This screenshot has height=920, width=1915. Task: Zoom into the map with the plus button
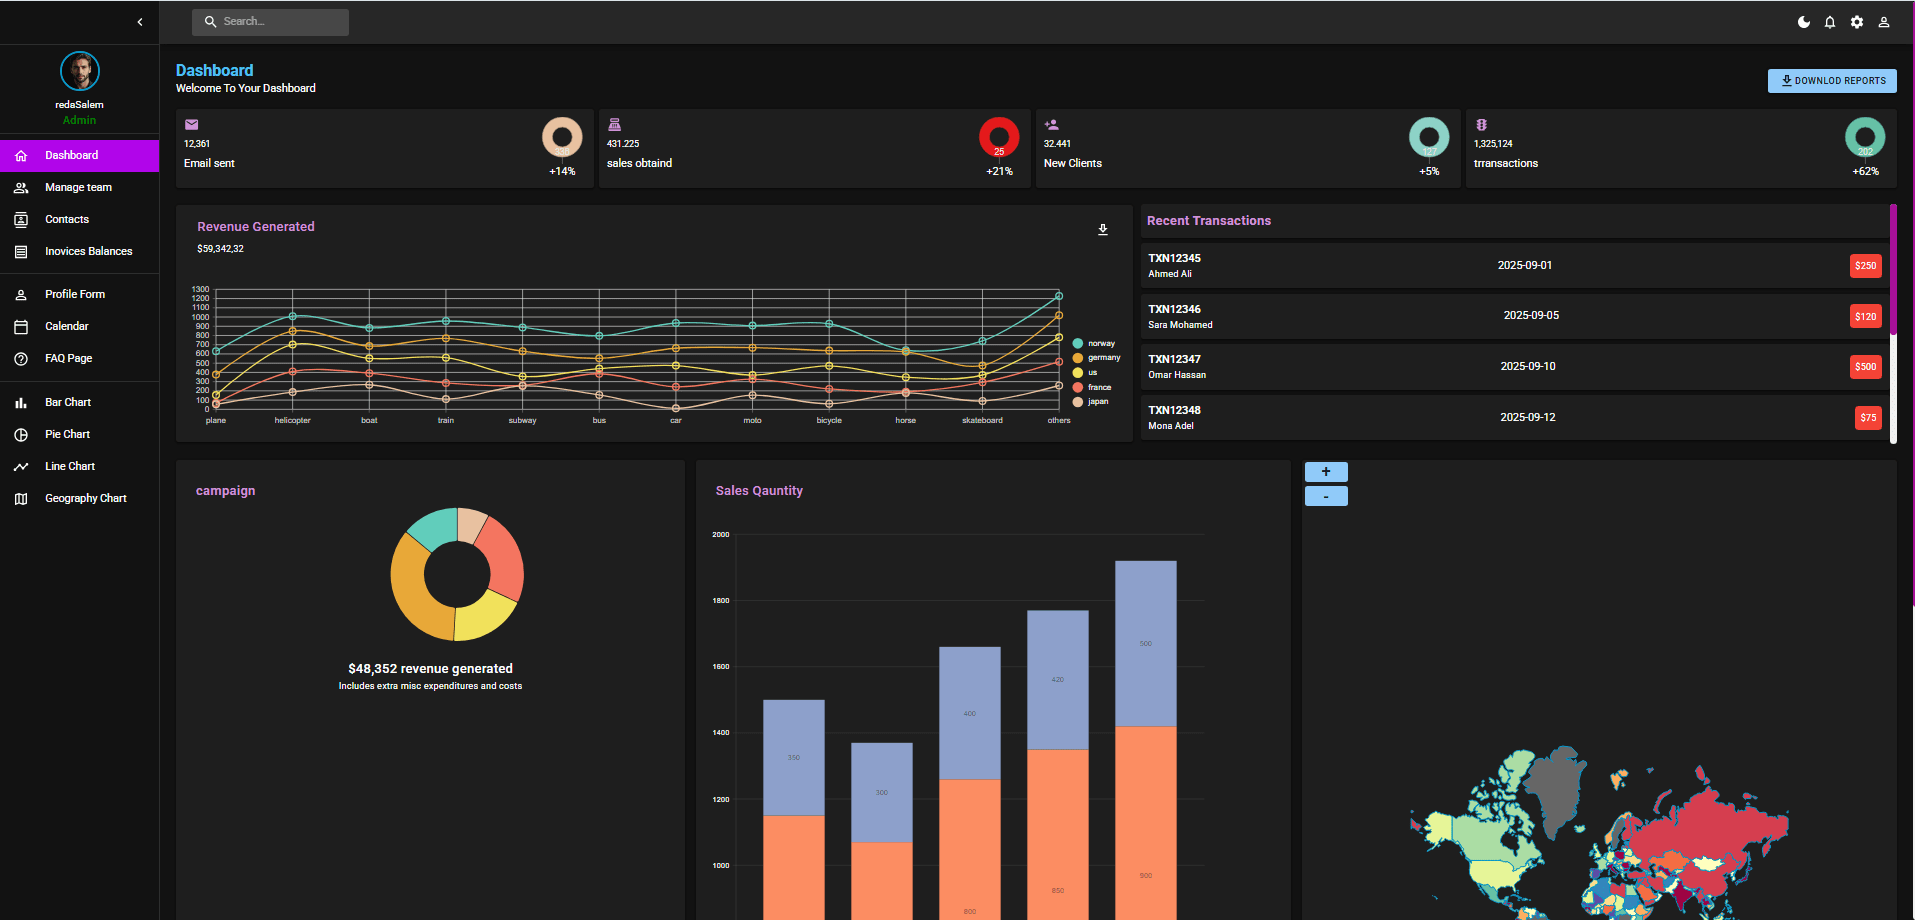(1325, 471)
